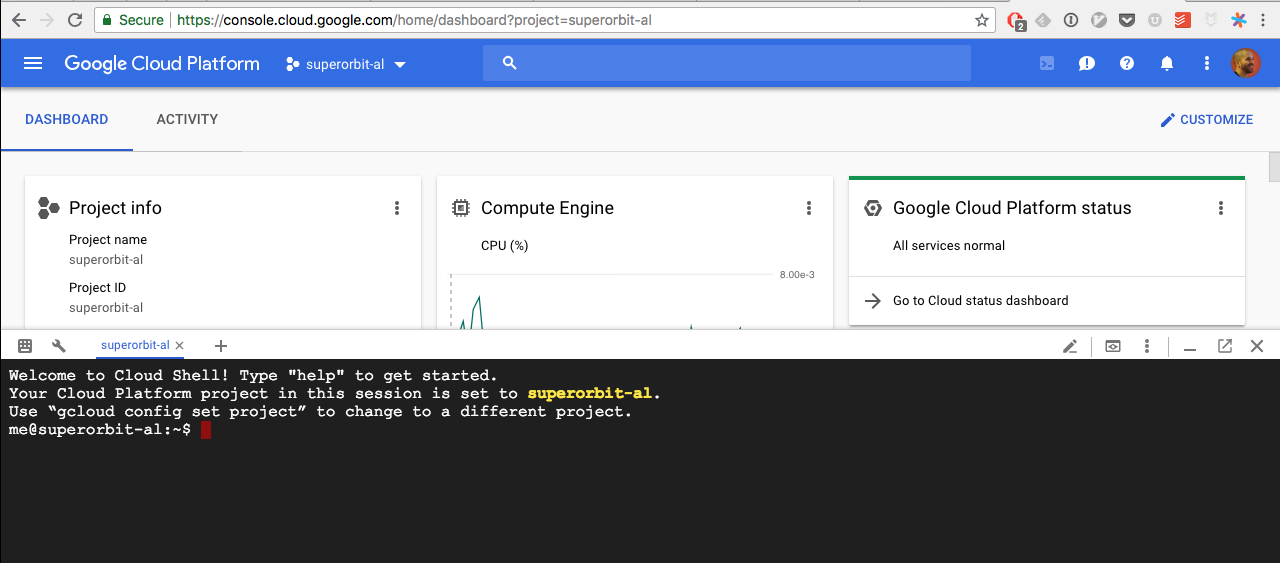This screenshot has height=563, width=1280.
Task: Open Project info card options menu
Action: click(397, 208)
